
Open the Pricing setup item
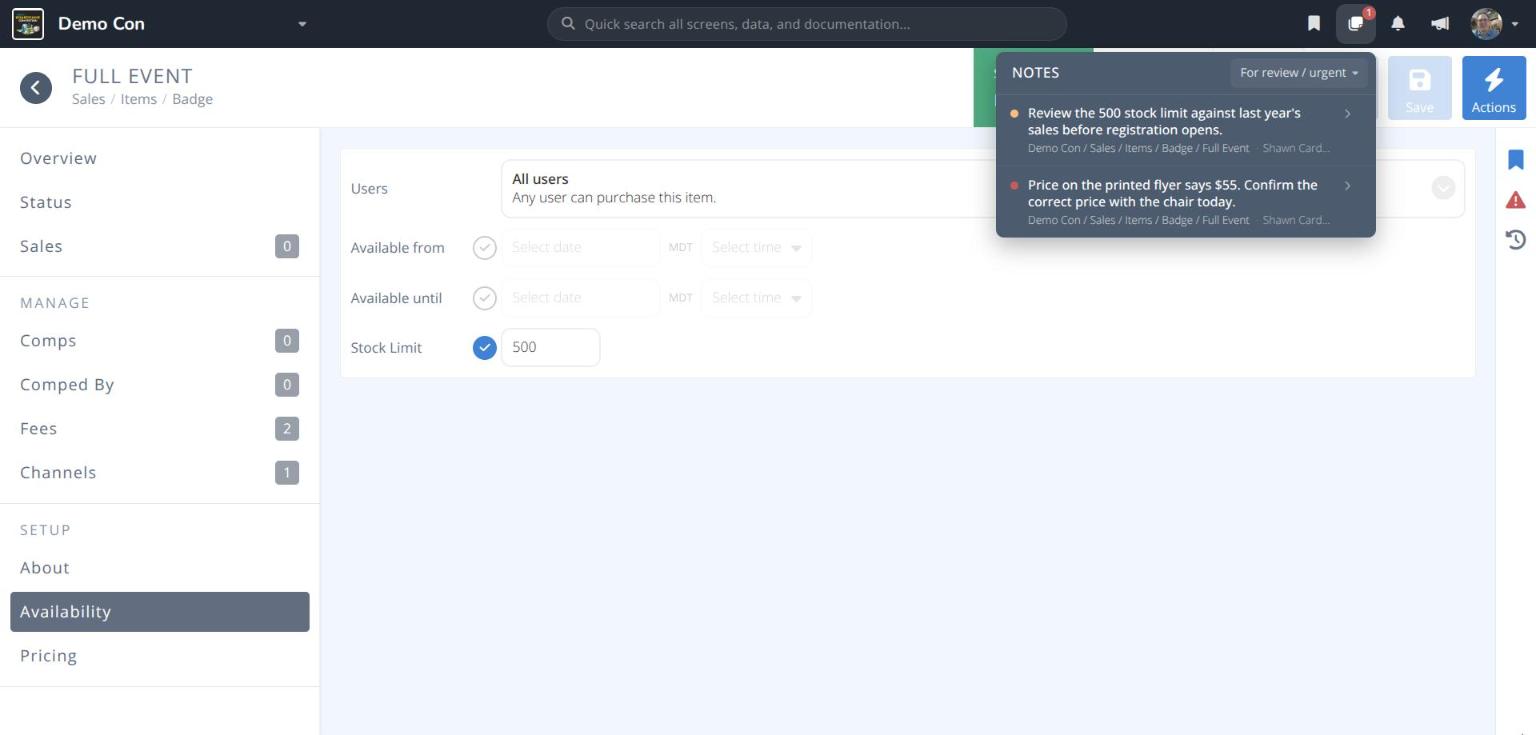[x=160, y=655]
